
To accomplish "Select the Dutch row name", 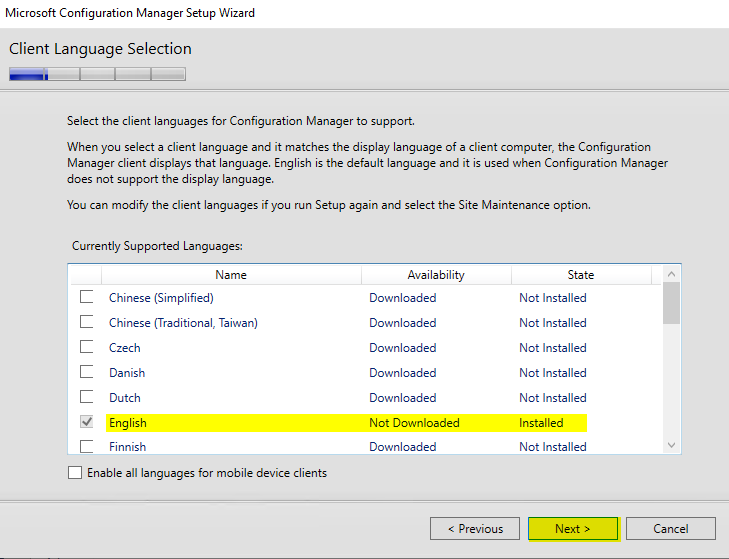I will pyautogui.click(x=125, y=398).
